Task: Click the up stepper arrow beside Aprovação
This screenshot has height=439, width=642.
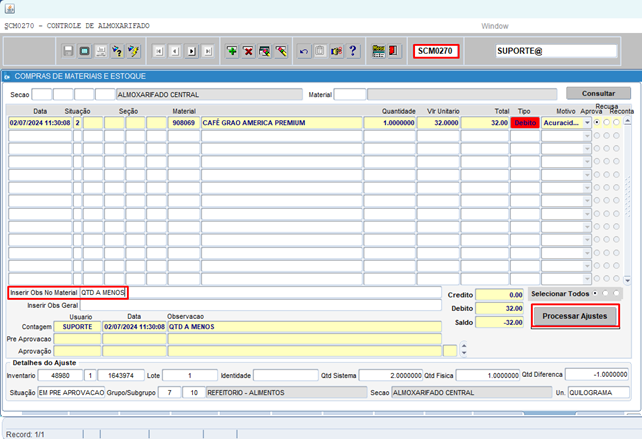Action: (464, 346)
